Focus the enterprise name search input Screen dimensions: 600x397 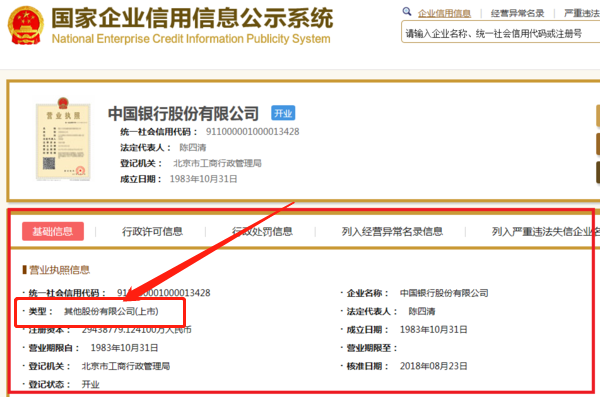tap(501, 32)
